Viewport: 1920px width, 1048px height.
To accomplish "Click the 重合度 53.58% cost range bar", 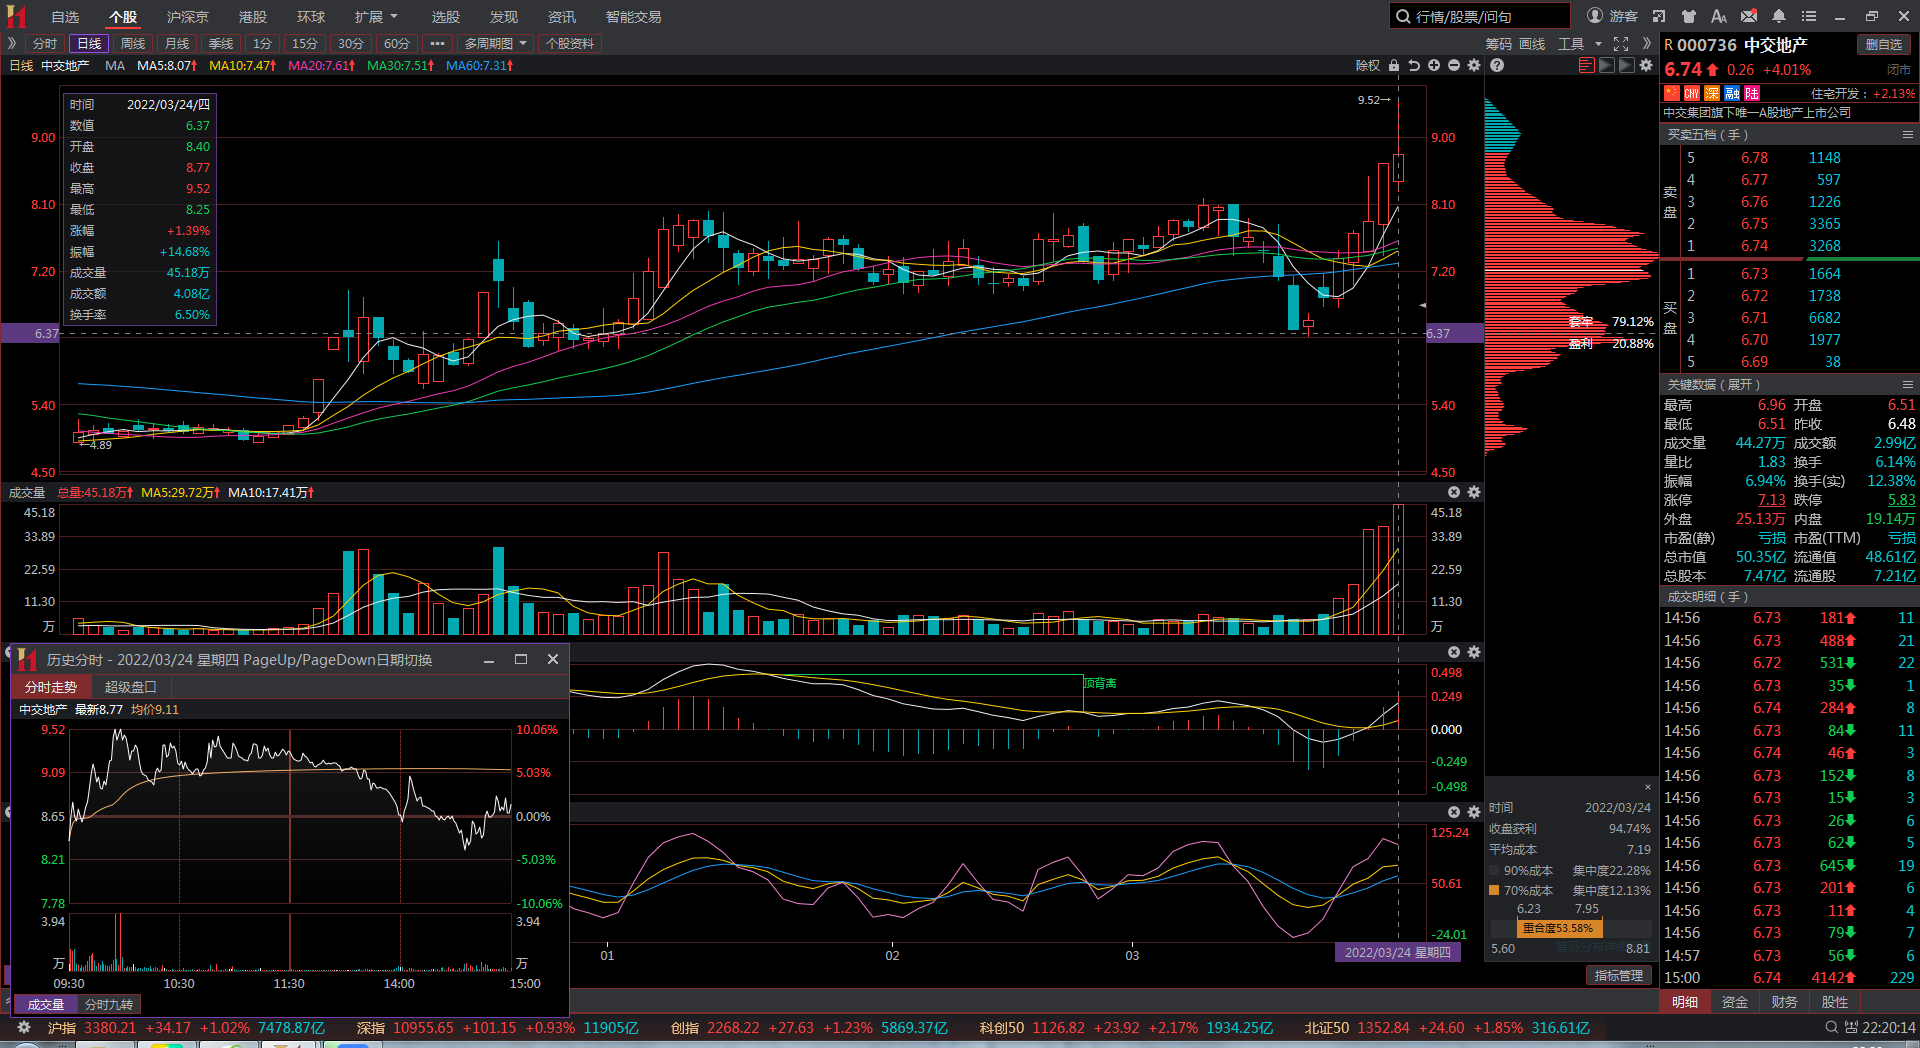I will [x=1558, y=928].
